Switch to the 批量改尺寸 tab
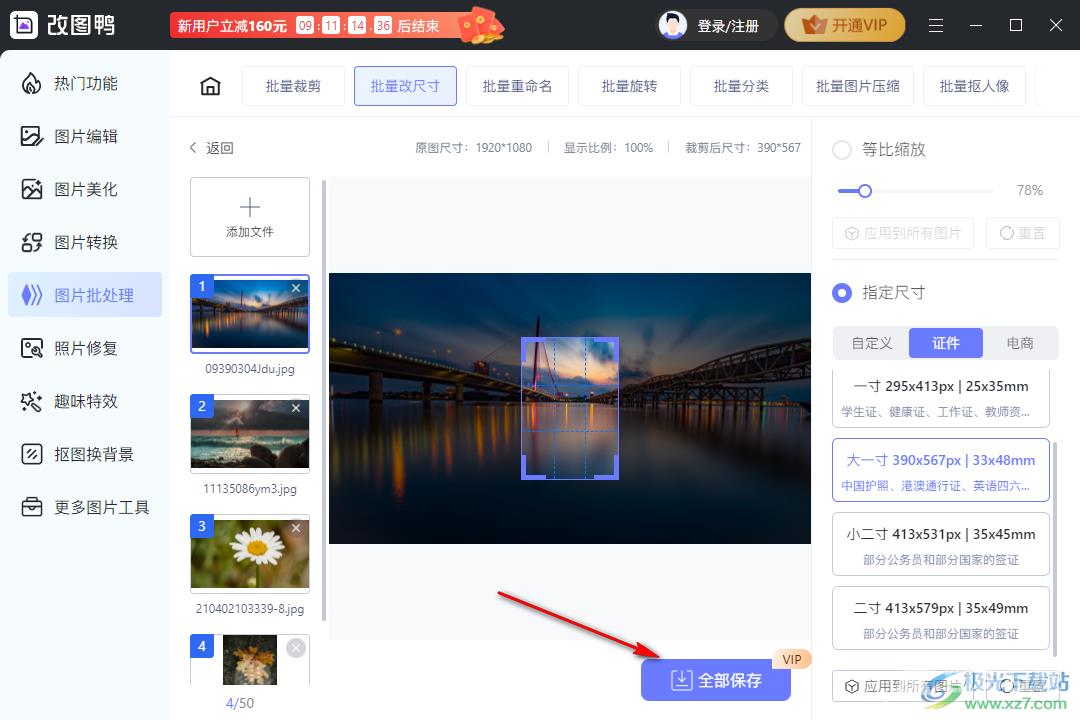 [x=405, y=86]
